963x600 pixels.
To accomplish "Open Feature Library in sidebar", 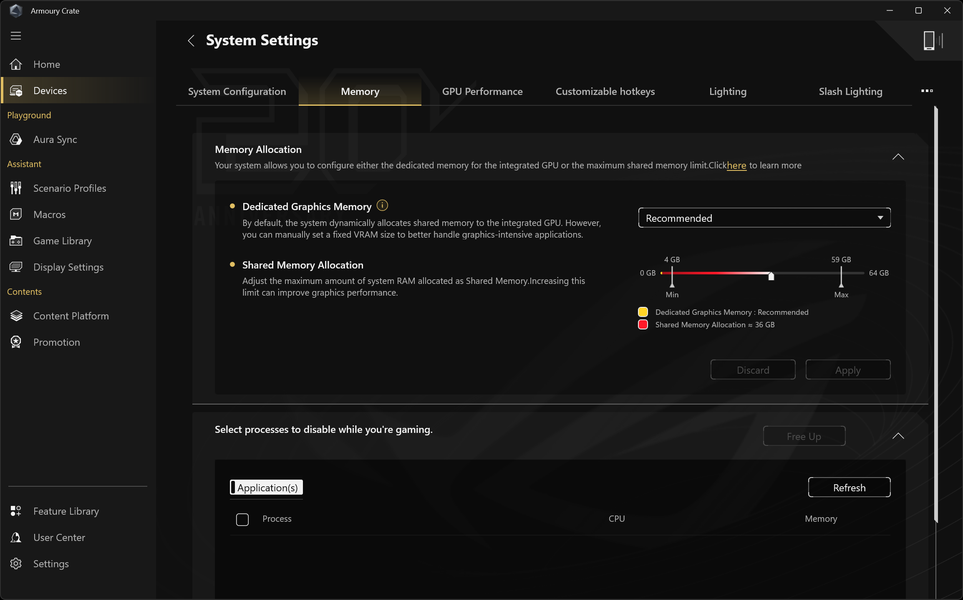I will point(66,511).
